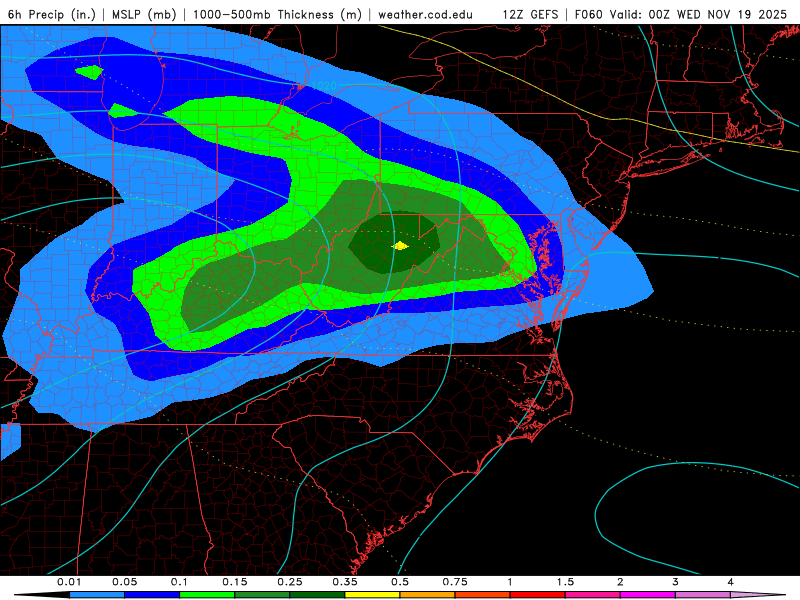Click the 'MSLP (mb)' title text
800x600 pixels.
(144, 14)
